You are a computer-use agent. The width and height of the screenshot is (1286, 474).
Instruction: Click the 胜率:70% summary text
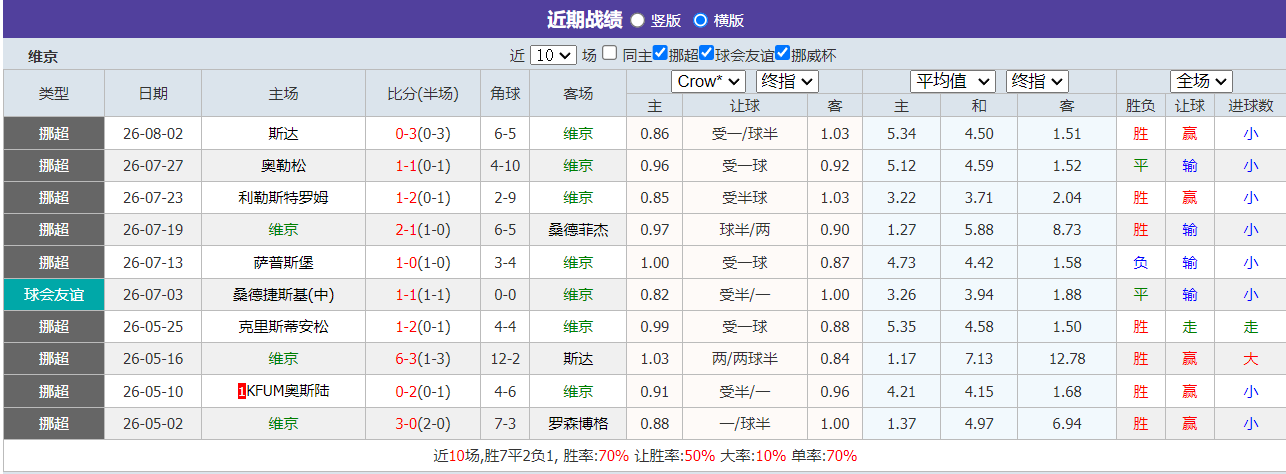click(598, 456)
